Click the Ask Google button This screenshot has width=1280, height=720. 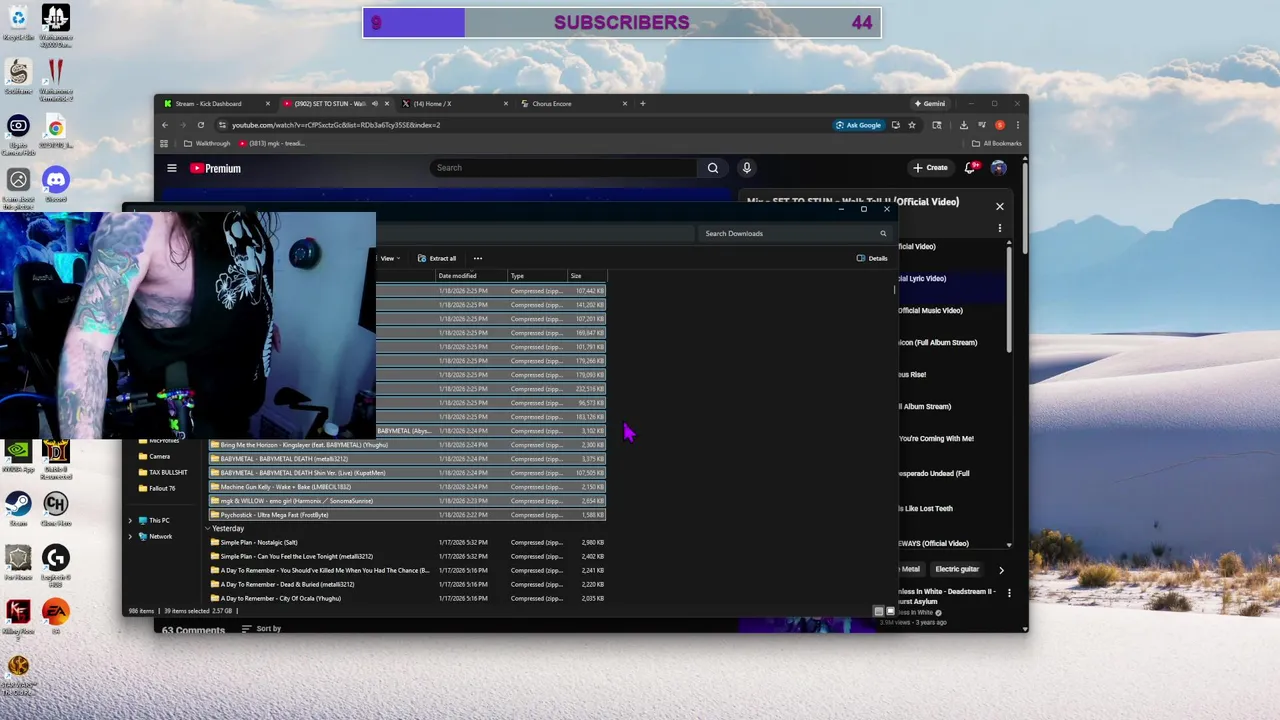(859, 125)
